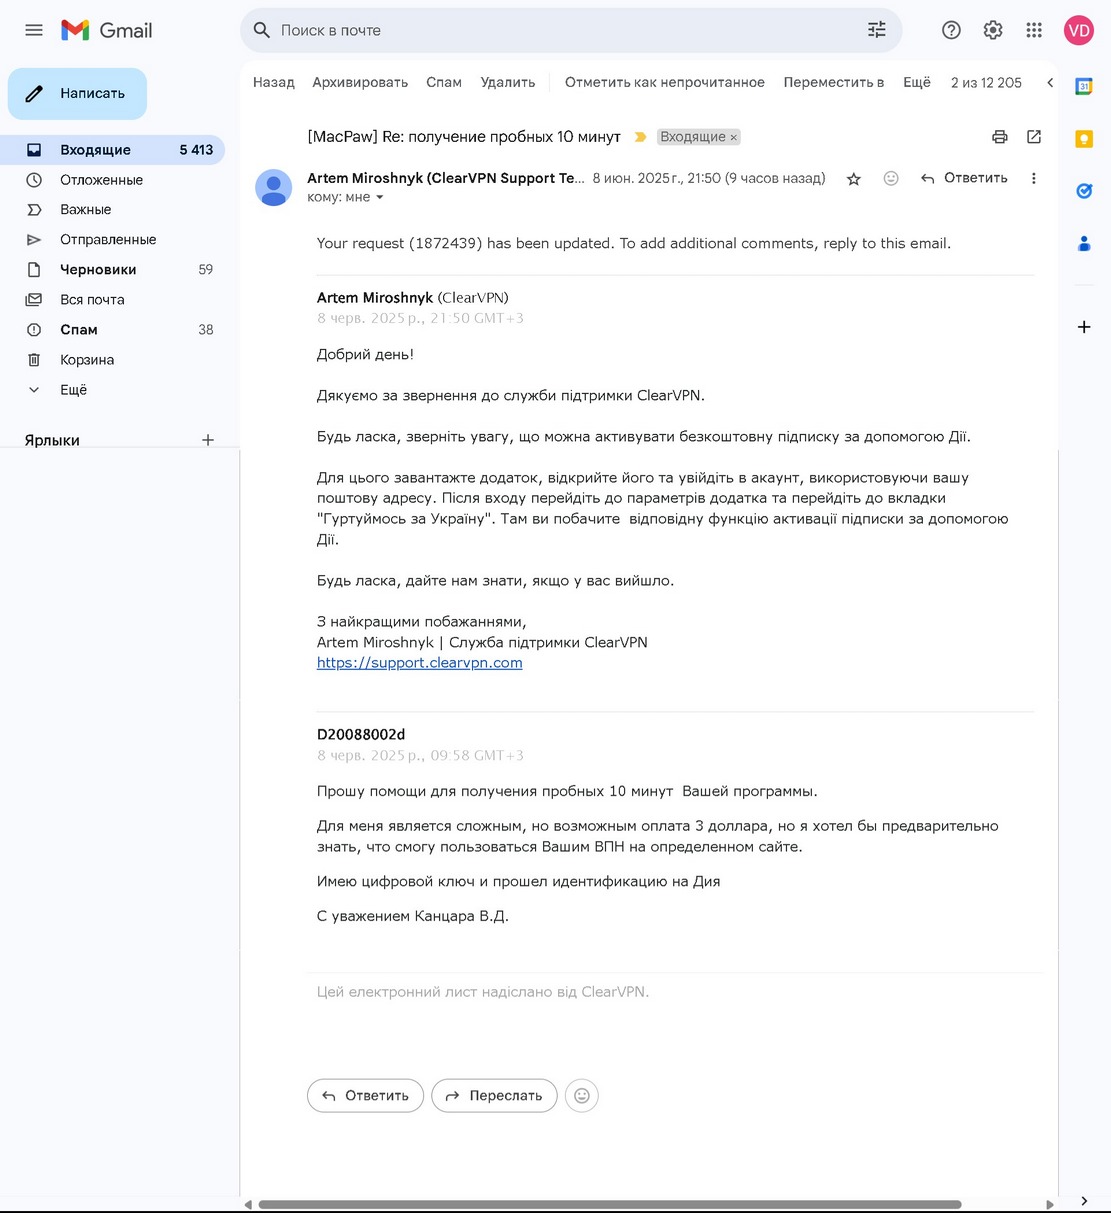The width and height of the screenshot is (1111, 1213).
Task: Open Google Calendar side panel icon
Action: pos(1084,87)
